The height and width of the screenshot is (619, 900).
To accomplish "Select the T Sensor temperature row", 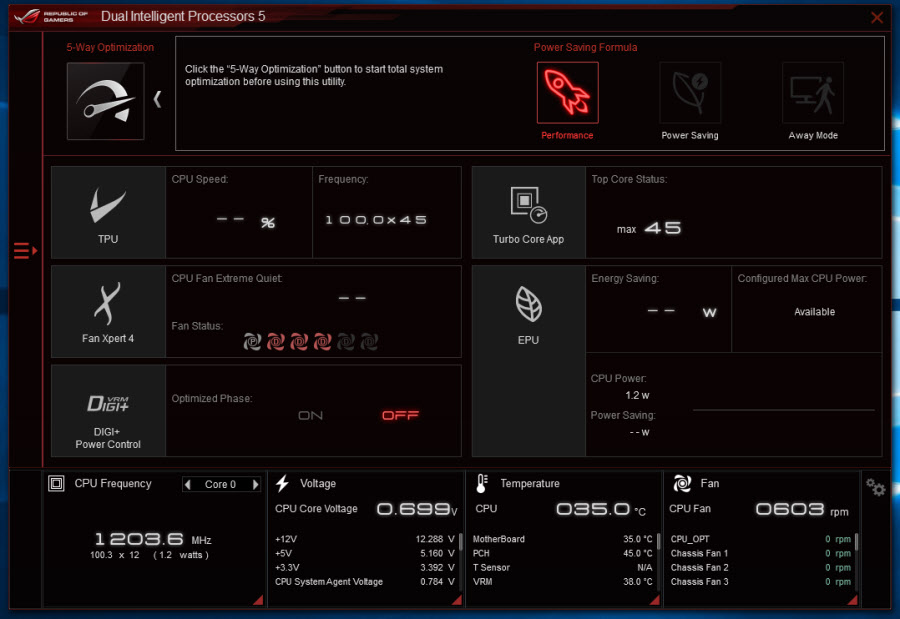I will (562, 568).
